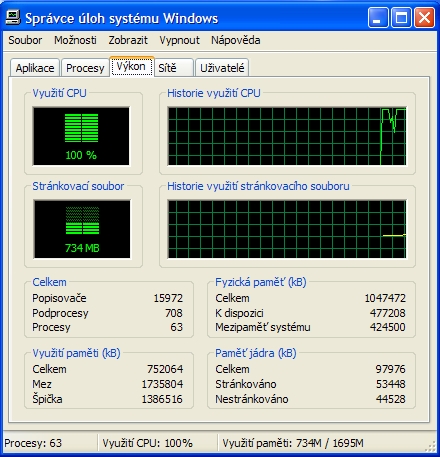Image resolution: width=440 pixels, height=457 pixels.
Task: Open the Nápověda menu
Action: pos(236,40)
